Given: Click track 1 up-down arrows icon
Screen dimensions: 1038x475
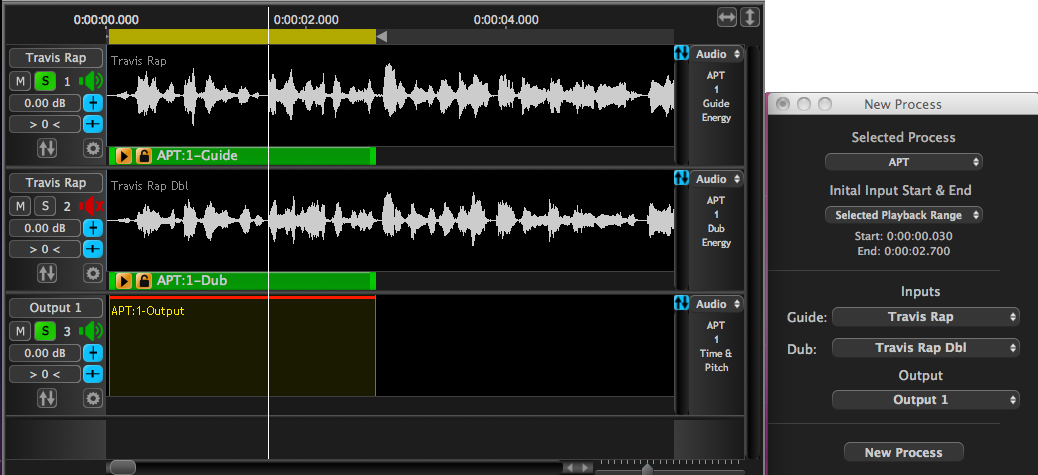Looking at the screenshot, I should click(47, 148).
